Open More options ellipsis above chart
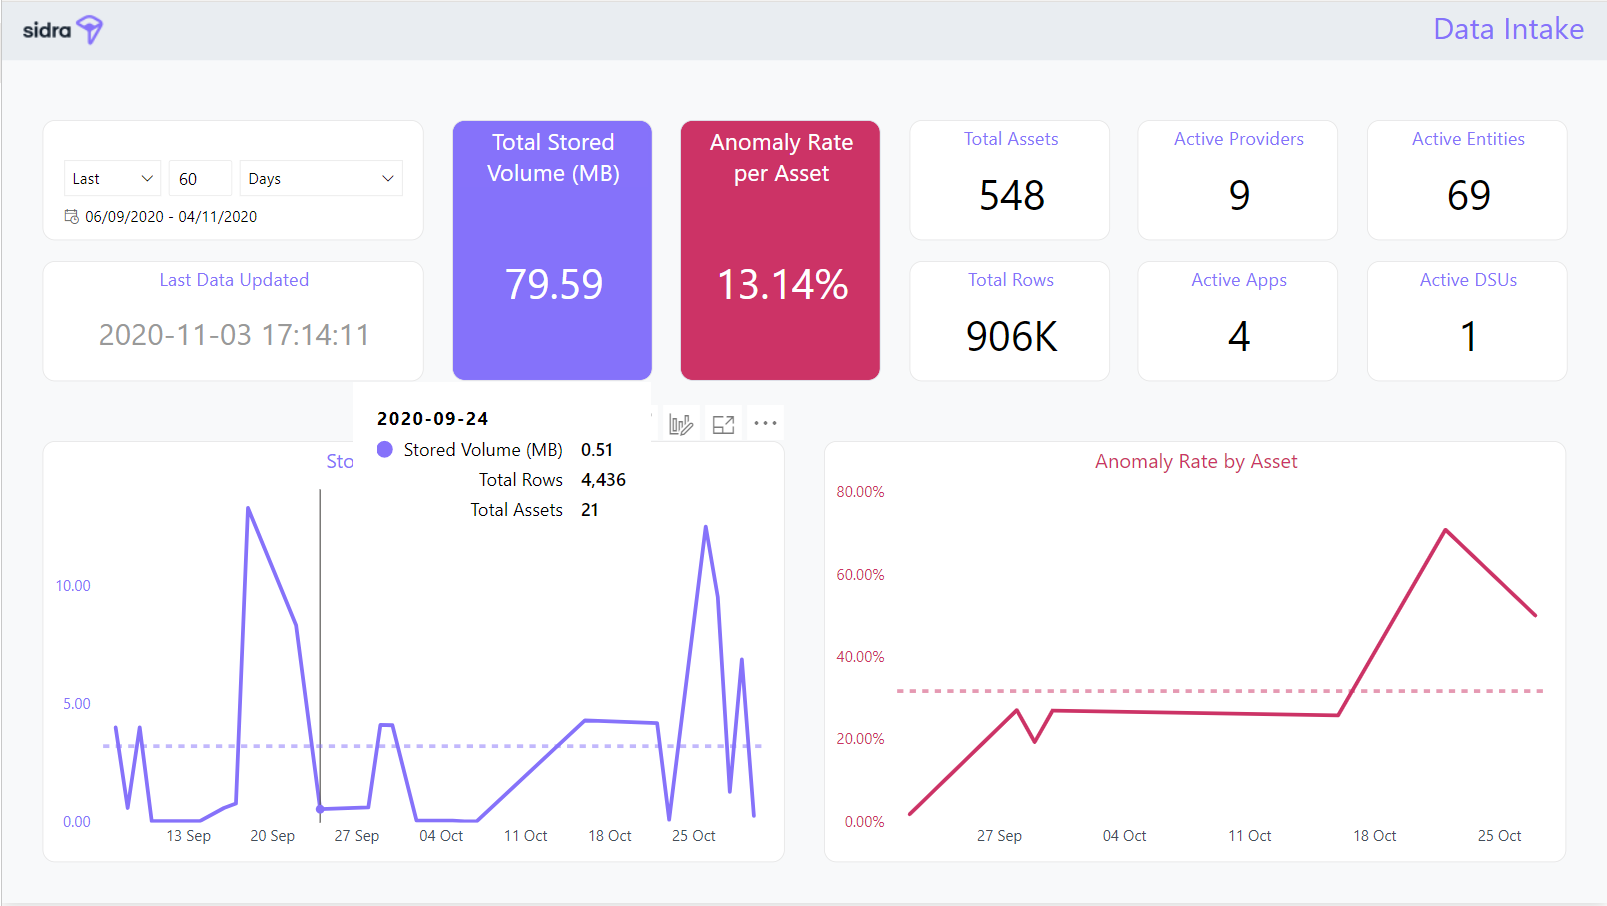The height and width of the screenshot is (906, 1607). [x=765, y=424]
